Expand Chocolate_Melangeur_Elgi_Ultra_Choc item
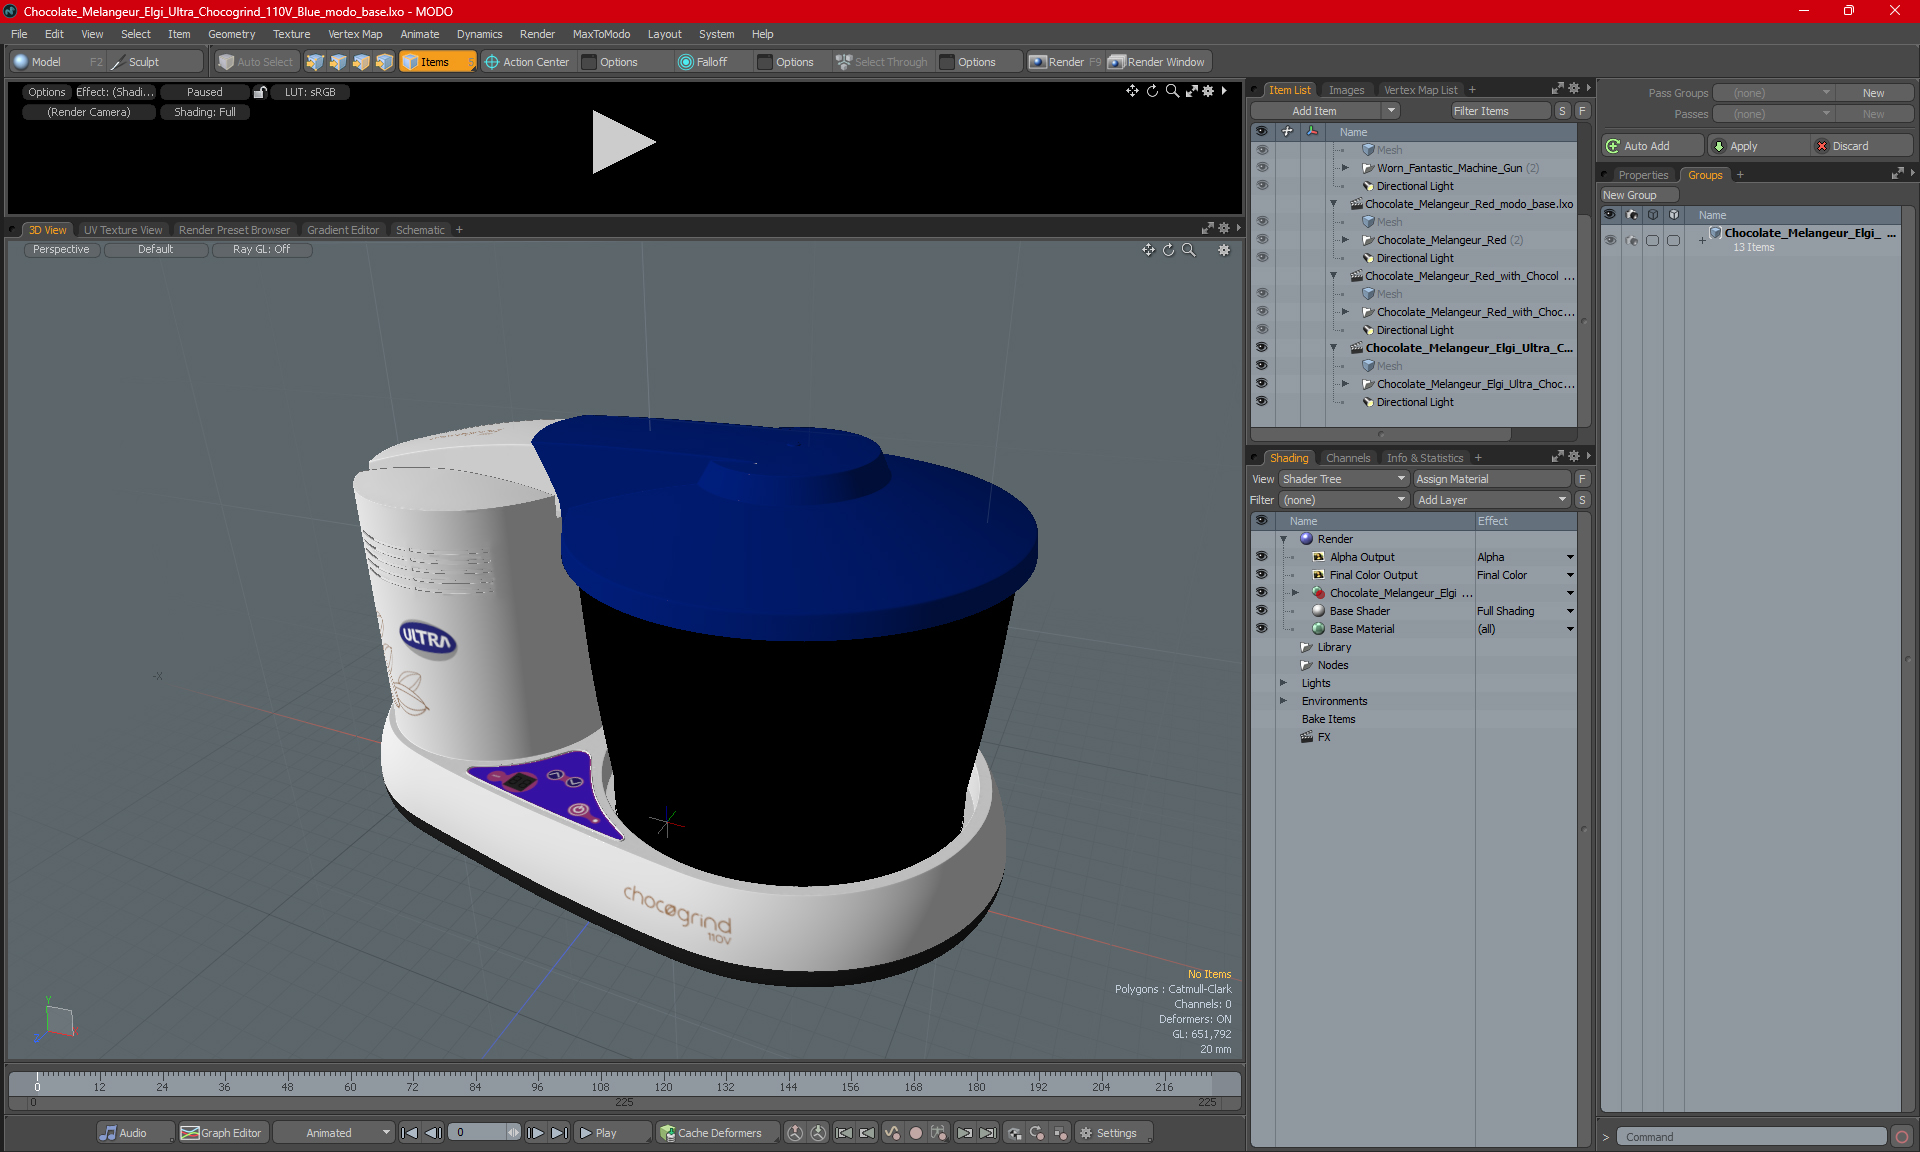The height and width of the screenshot is (1152, 1920). (1345, 384)
